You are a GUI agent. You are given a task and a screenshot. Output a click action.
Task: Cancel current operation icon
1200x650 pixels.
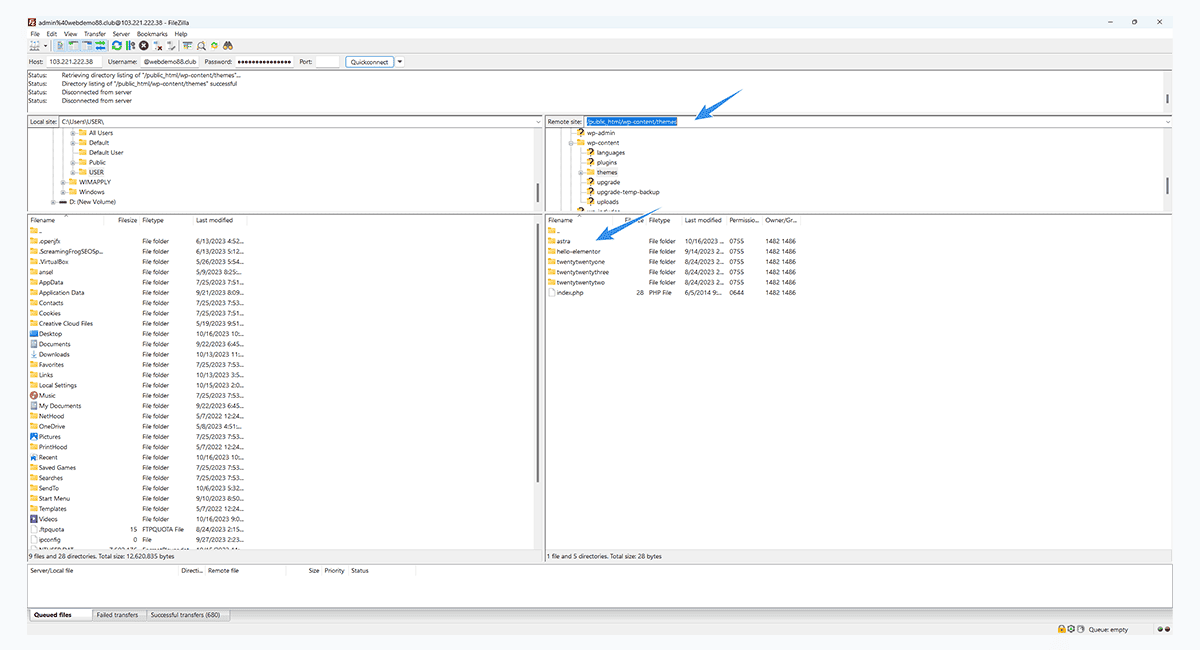coord(143,46)
